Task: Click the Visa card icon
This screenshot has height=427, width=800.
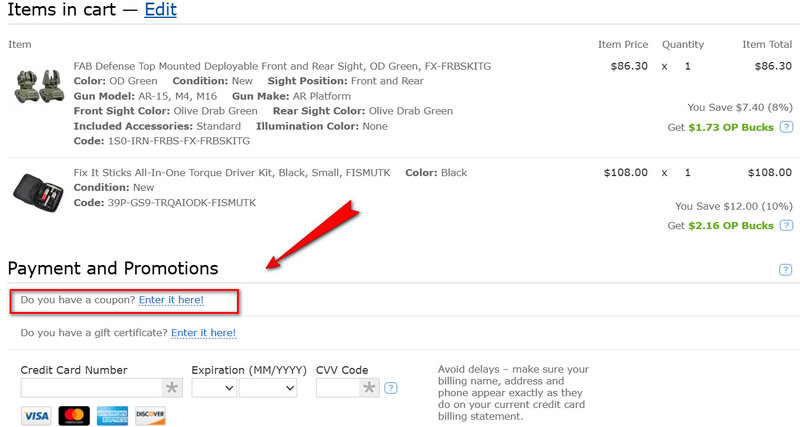Action: pos(36,415)
